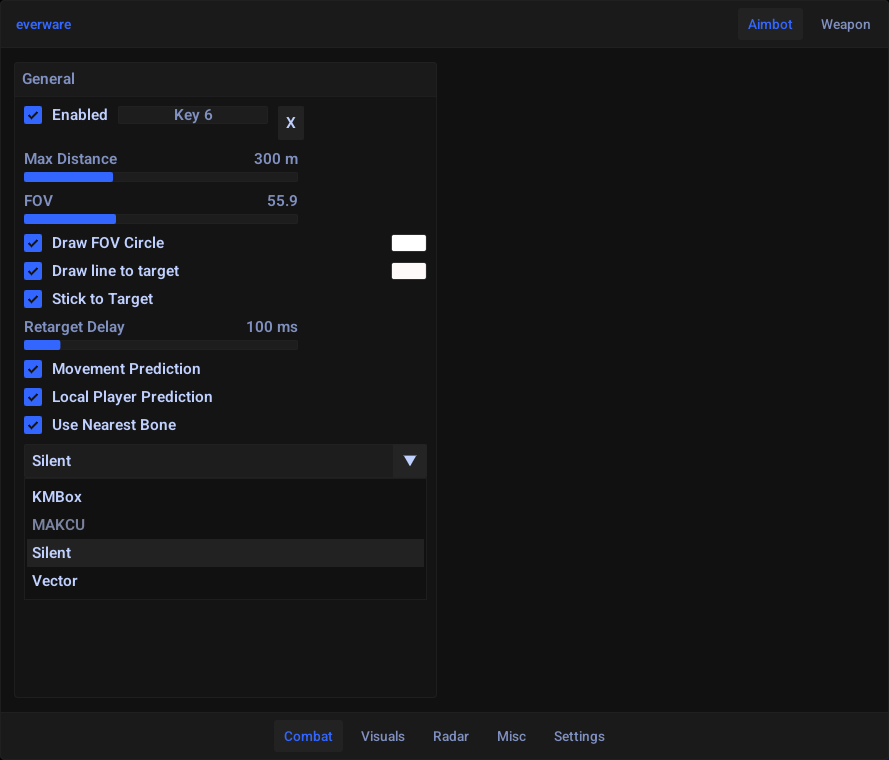Open the Visuals tab
889x760 pixels.
[383, 736]
